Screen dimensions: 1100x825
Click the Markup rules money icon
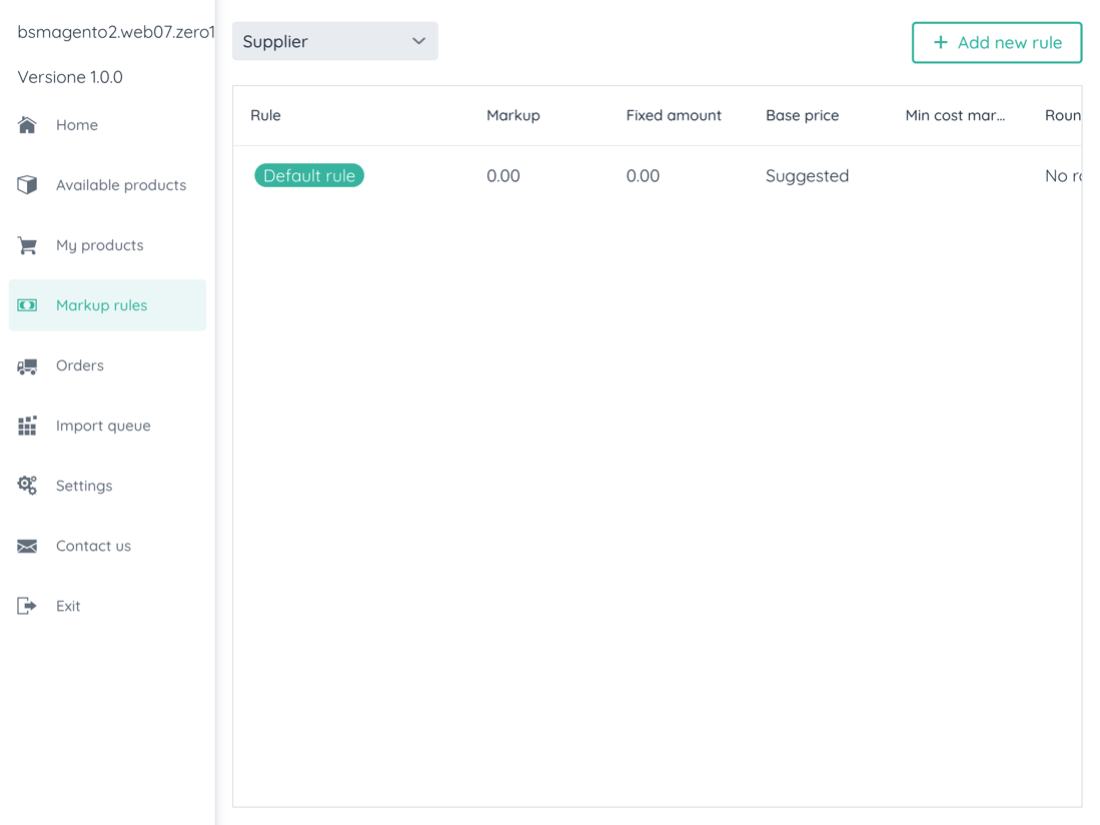27,305
